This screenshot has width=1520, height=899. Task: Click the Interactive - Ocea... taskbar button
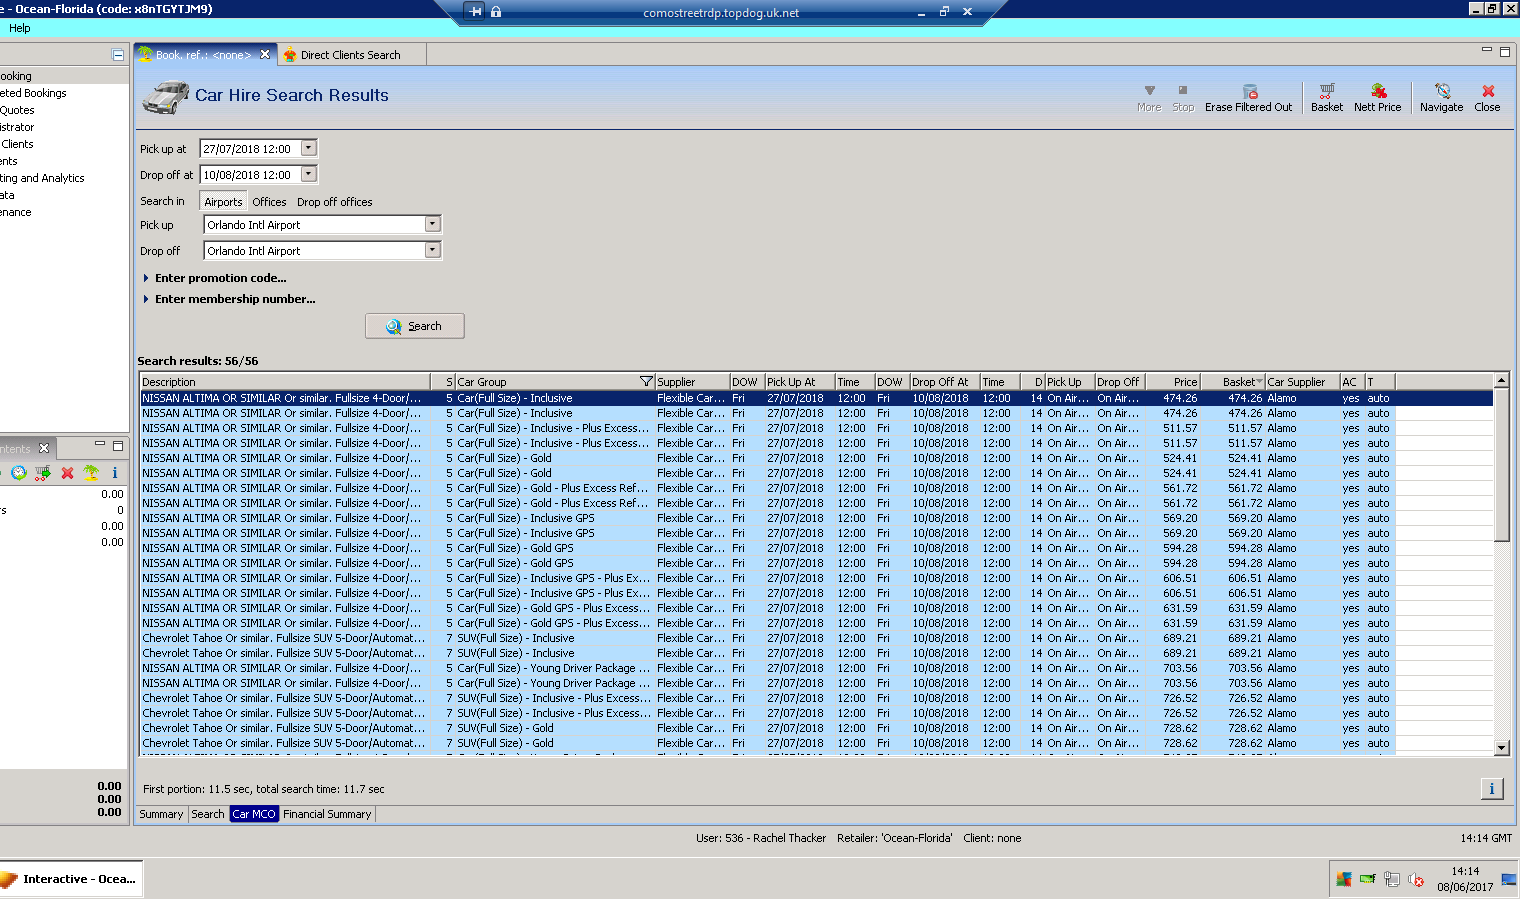pyautogui.click(x=72, y=879)
